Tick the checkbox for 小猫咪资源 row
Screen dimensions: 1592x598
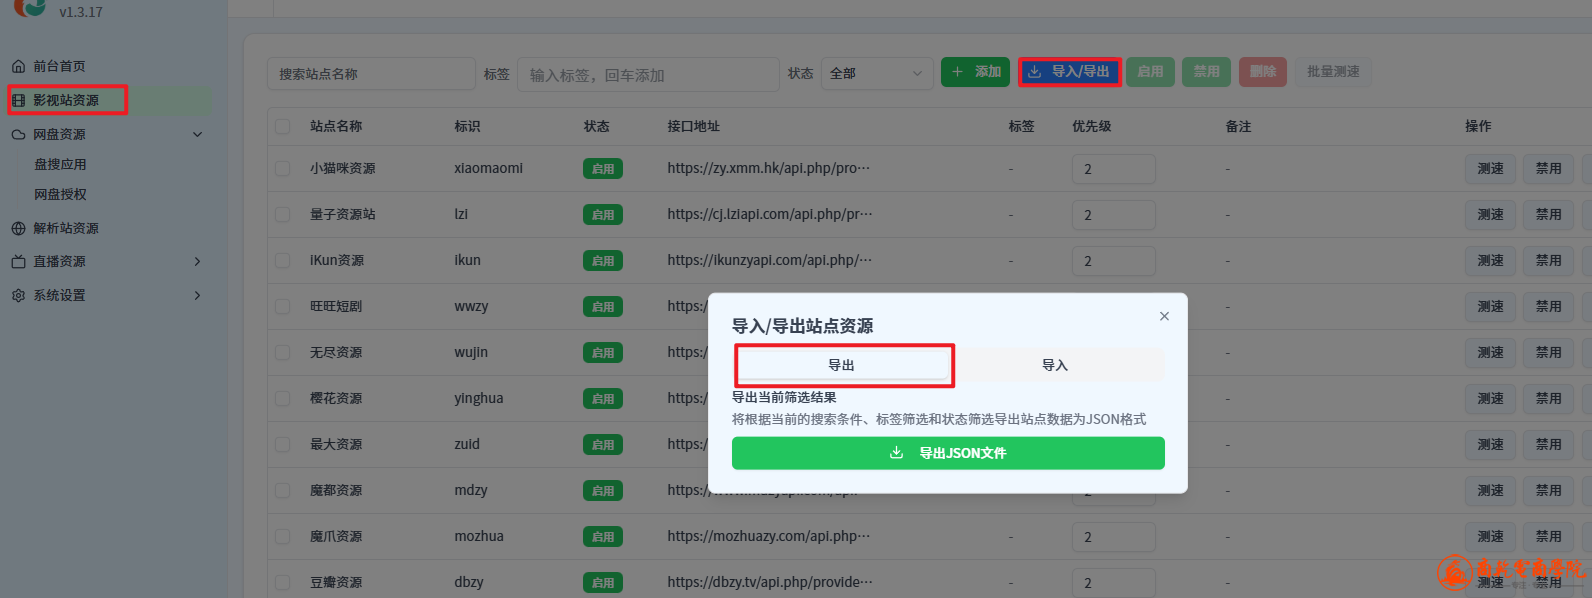(x=283, y=169)
